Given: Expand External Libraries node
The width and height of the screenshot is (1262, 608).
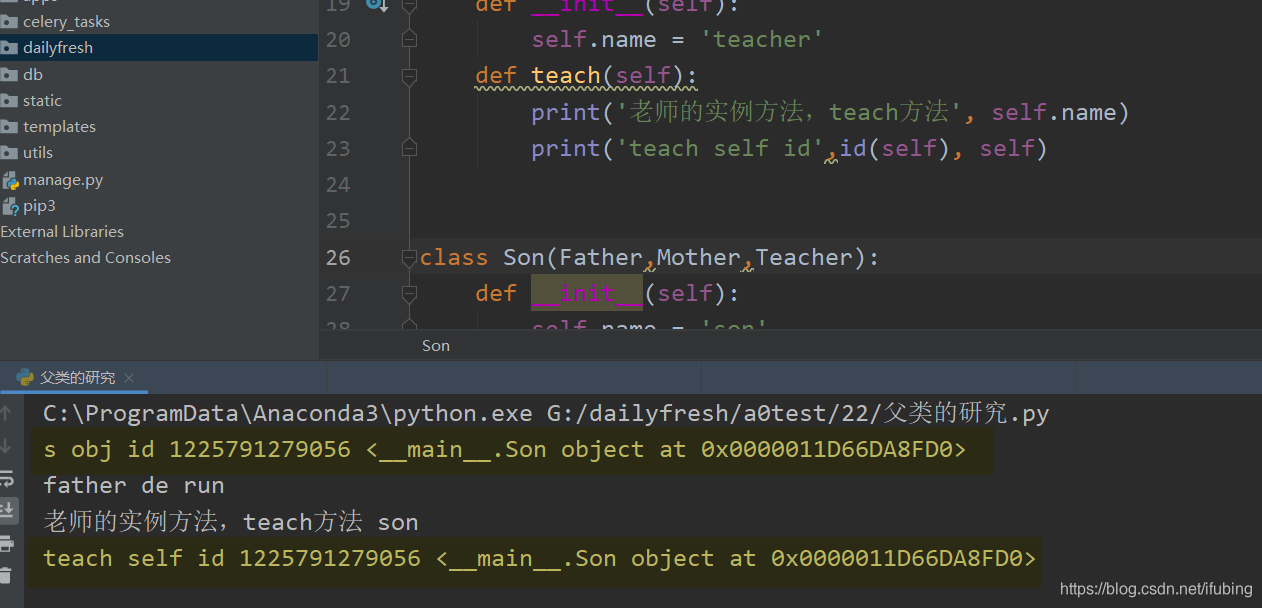Looking at the screenshot, I should (x=62, y=232).
